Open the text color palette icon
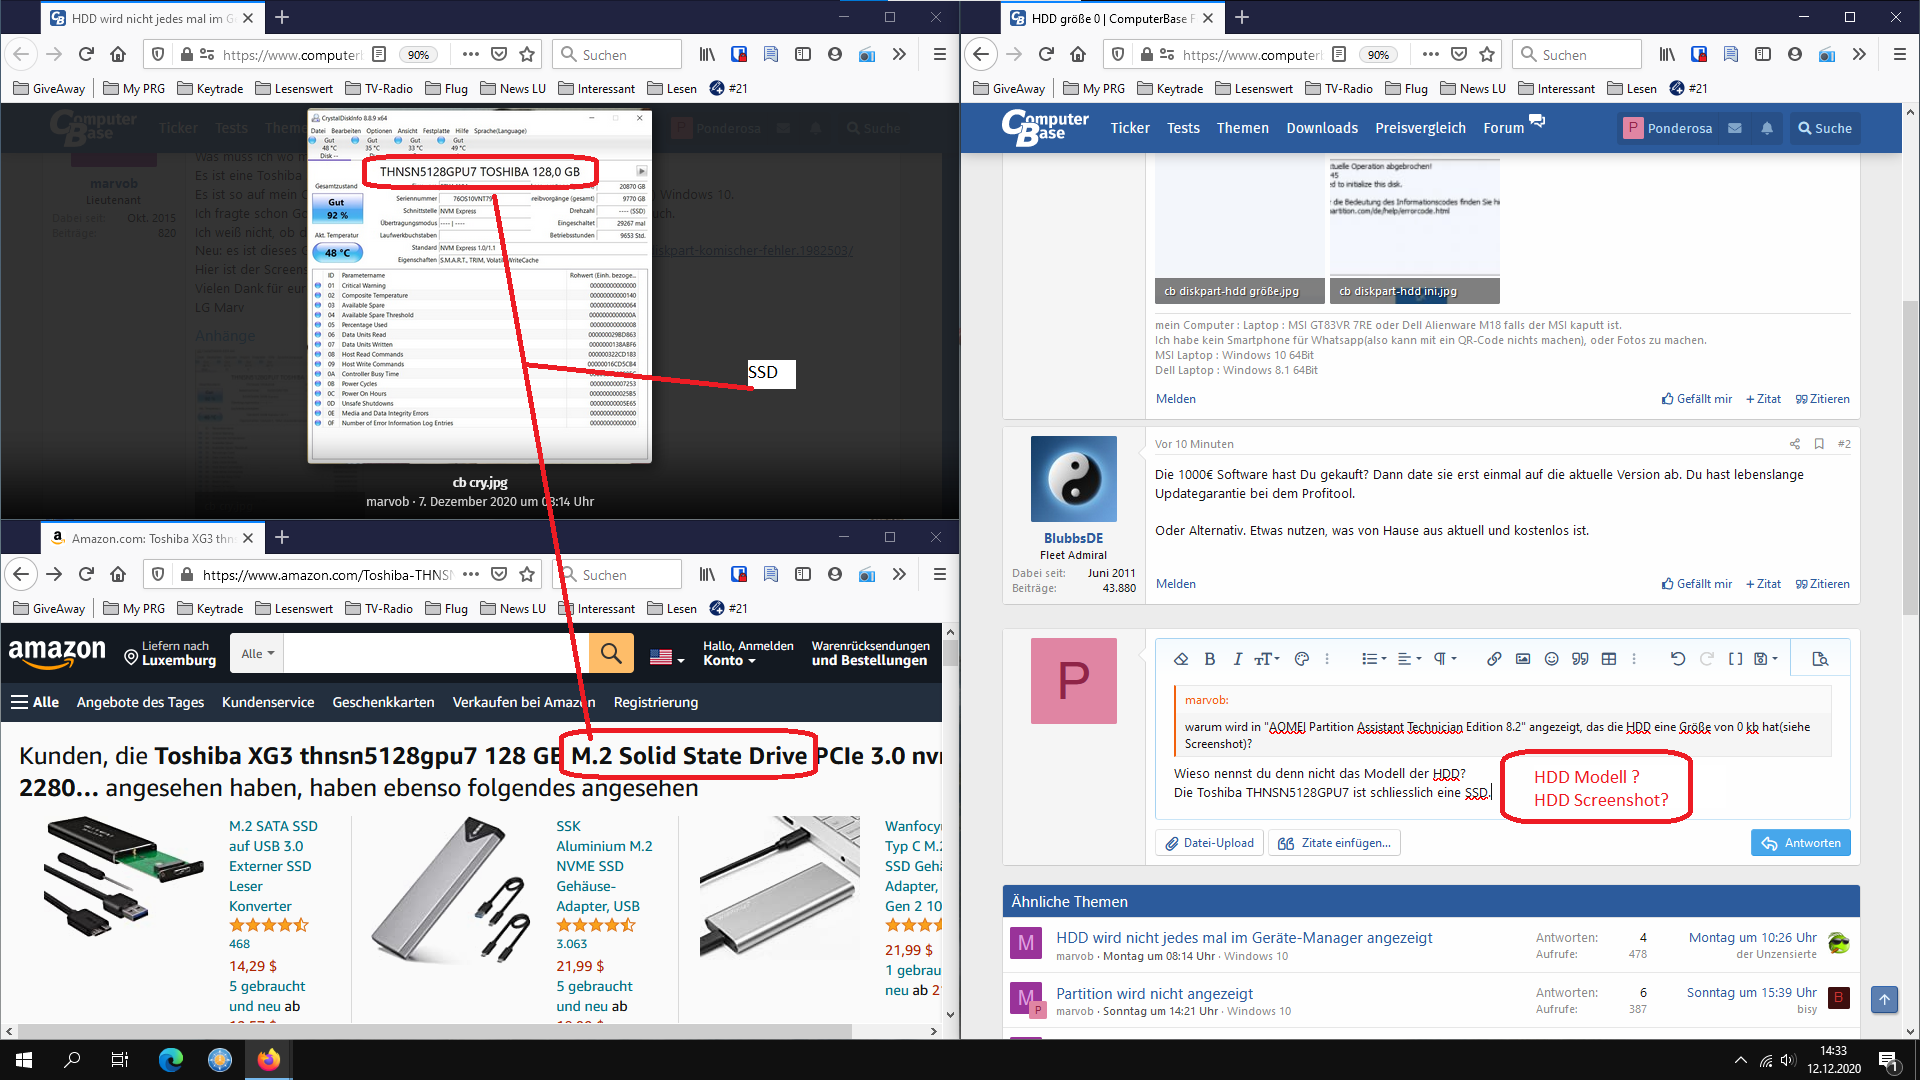 pyautogui.click(x=1301, y=659)
